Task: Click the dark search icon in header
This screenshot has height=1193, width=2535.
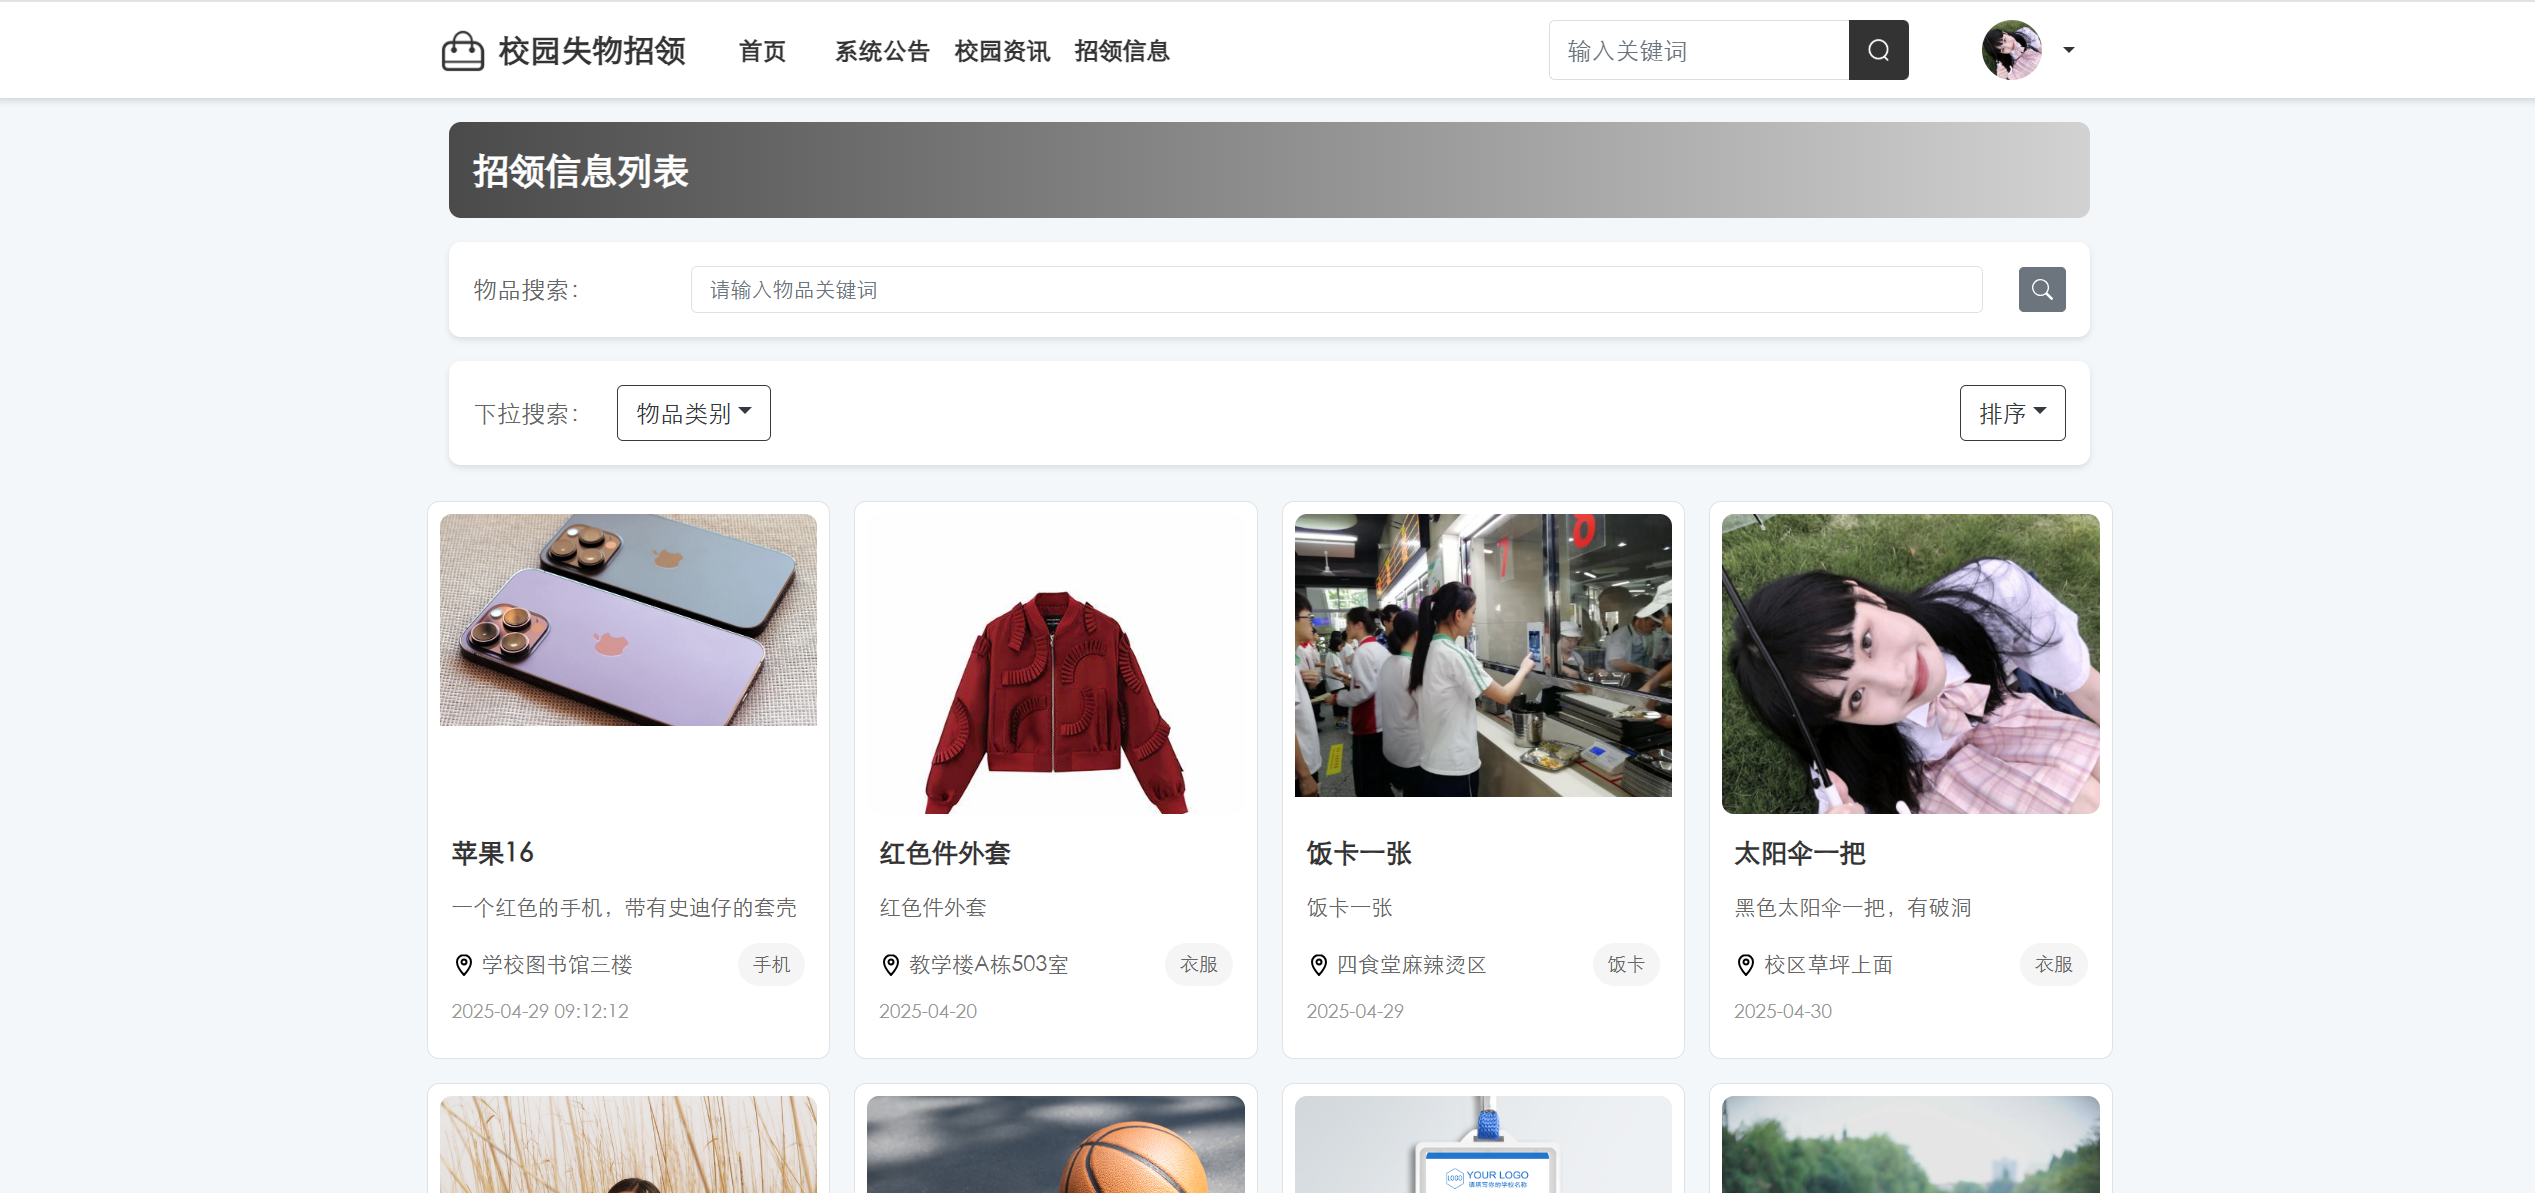Action: click(1878, 50)
